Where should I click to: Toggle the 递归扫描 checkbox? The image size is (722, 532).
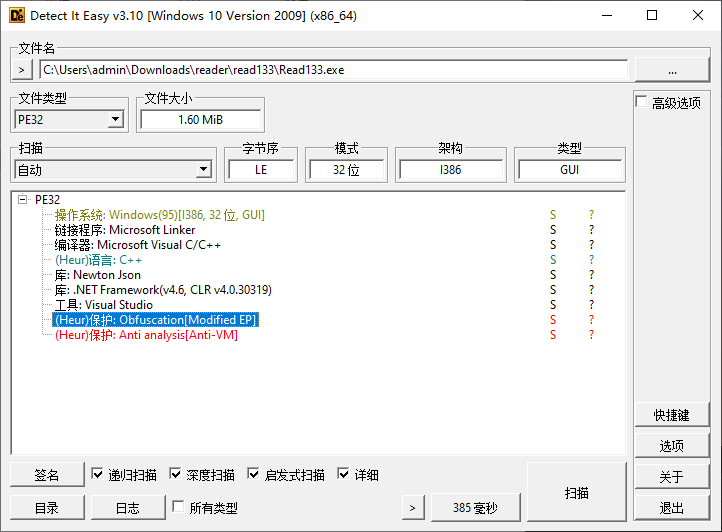pos(97,474)
